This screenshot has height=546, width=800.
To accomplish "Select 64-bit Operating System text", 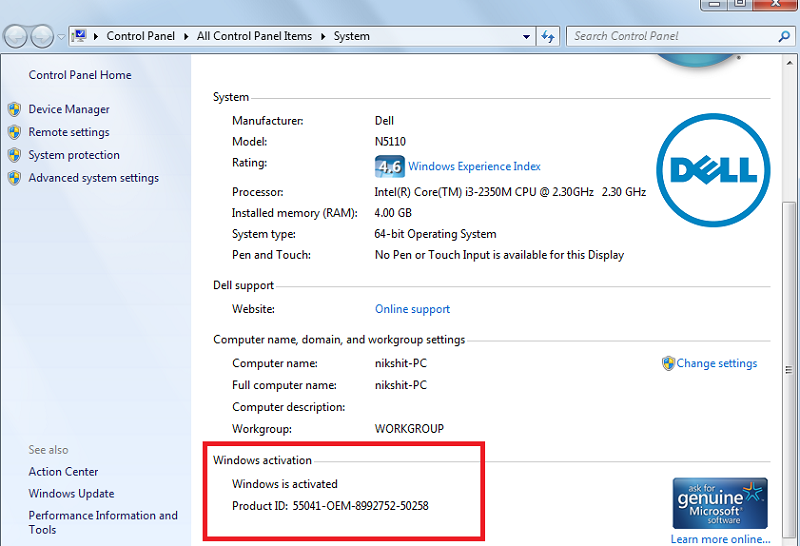I will point(435,234).
